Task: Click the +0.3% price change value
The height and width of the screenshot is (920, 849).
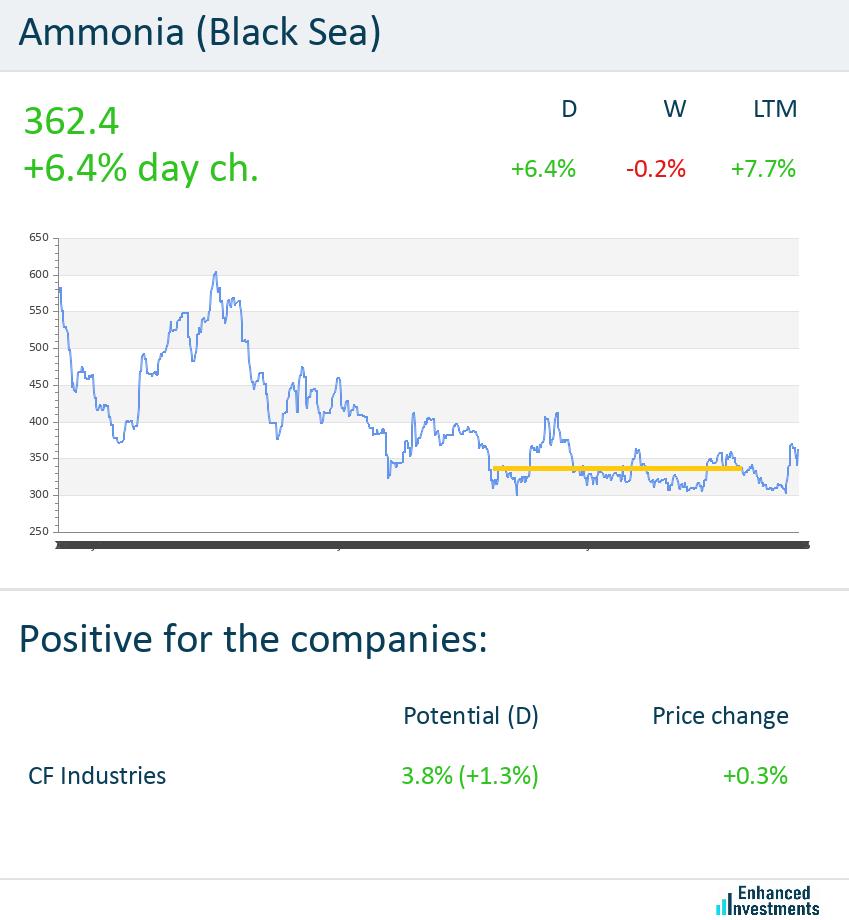Action: point(755,775)
